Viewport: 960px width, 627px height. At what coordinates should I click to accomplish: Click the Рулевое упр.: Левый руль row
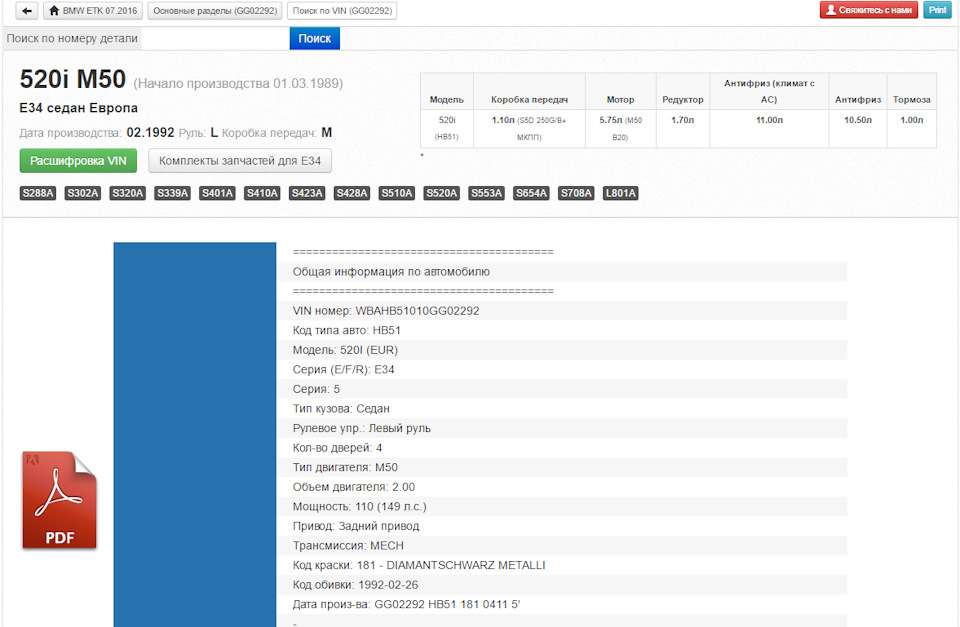click(x=562, y=428)
